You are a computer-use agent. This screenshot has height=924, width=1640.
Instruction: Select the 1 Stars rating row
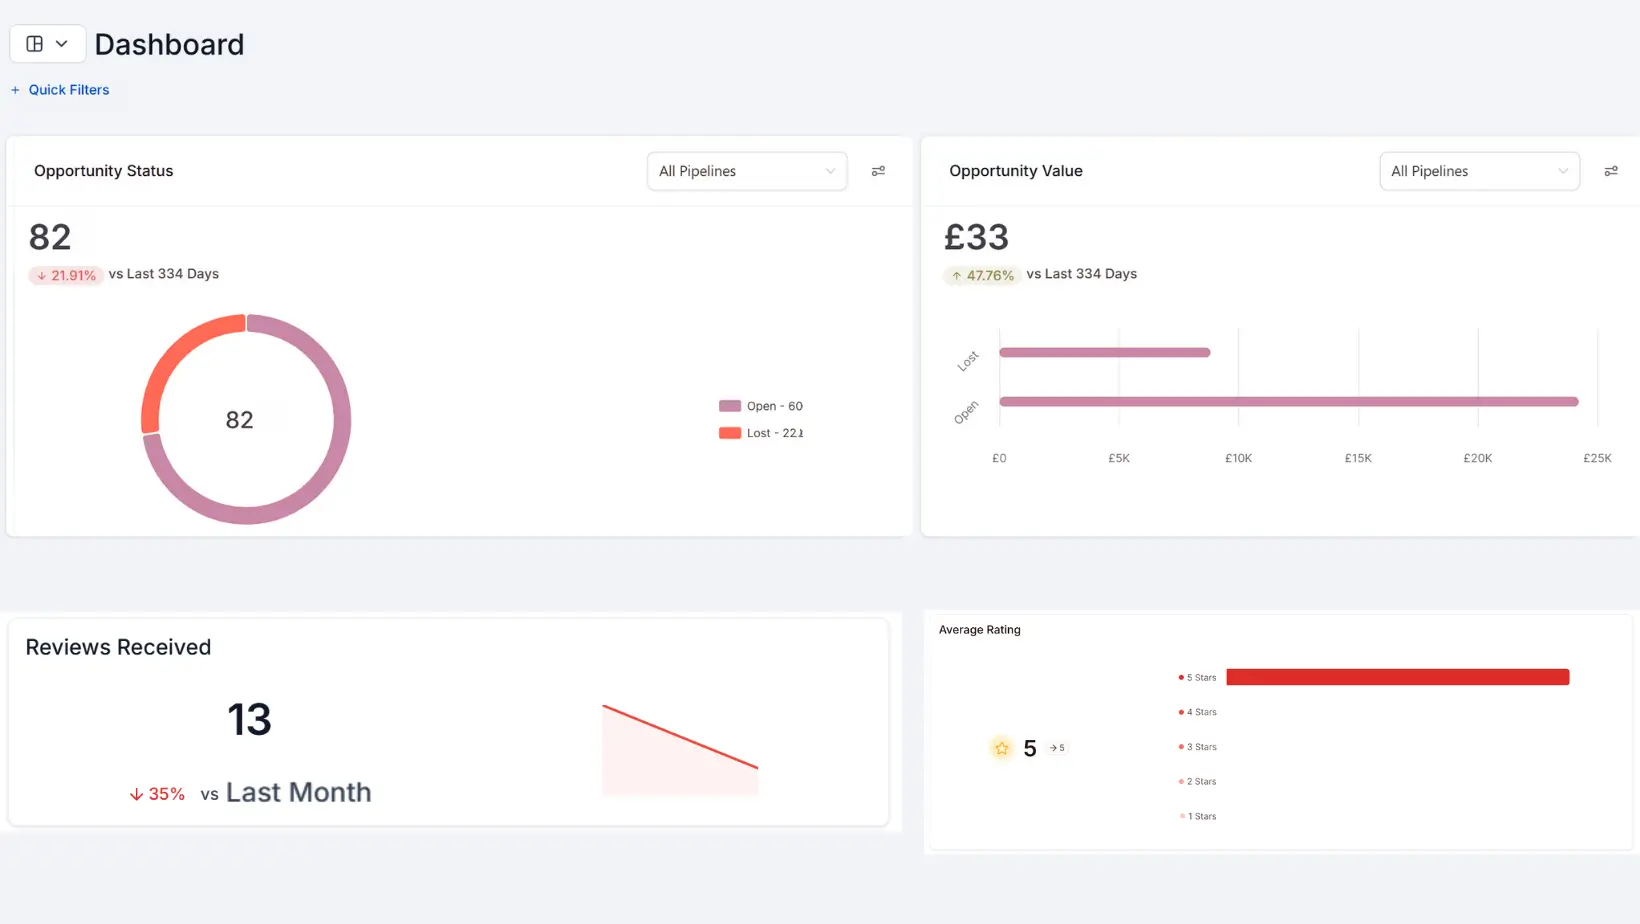[x=1198, y=816]
